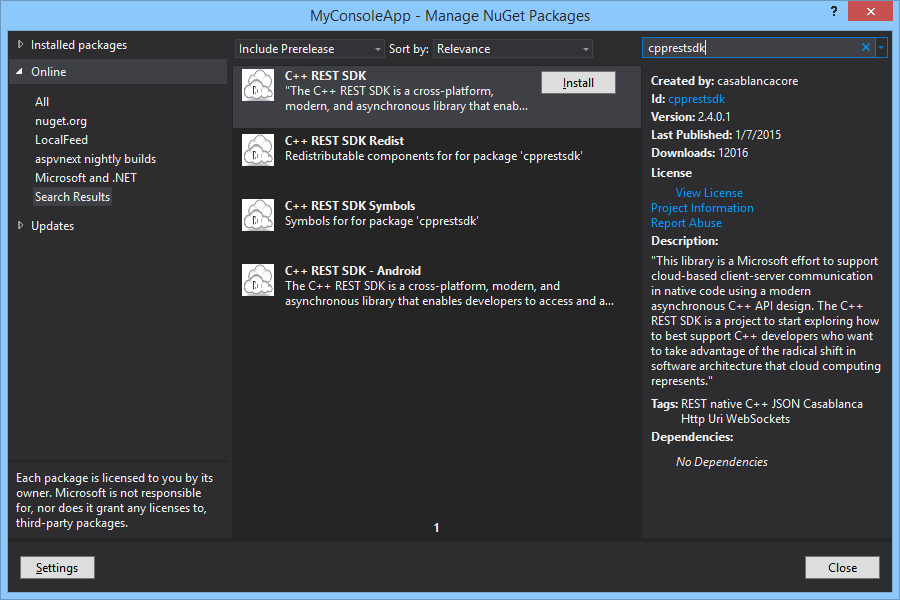This screenshot has height=600, width=900.
Task: Open NuGet Settings
Action: point(57,567)
